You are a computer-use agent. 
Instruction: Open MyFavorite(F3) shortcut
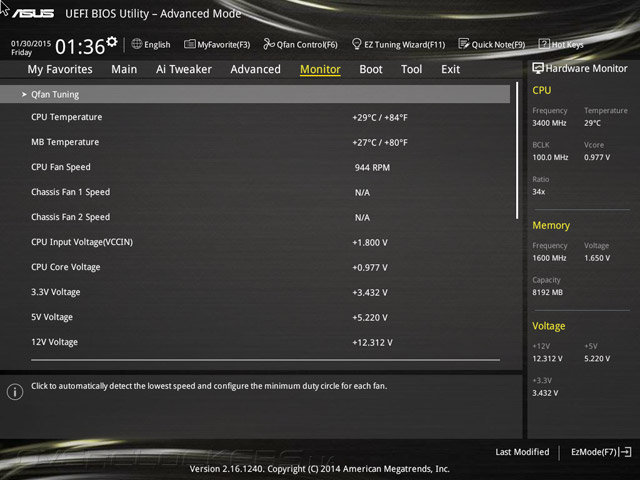[x=217, y=44]
